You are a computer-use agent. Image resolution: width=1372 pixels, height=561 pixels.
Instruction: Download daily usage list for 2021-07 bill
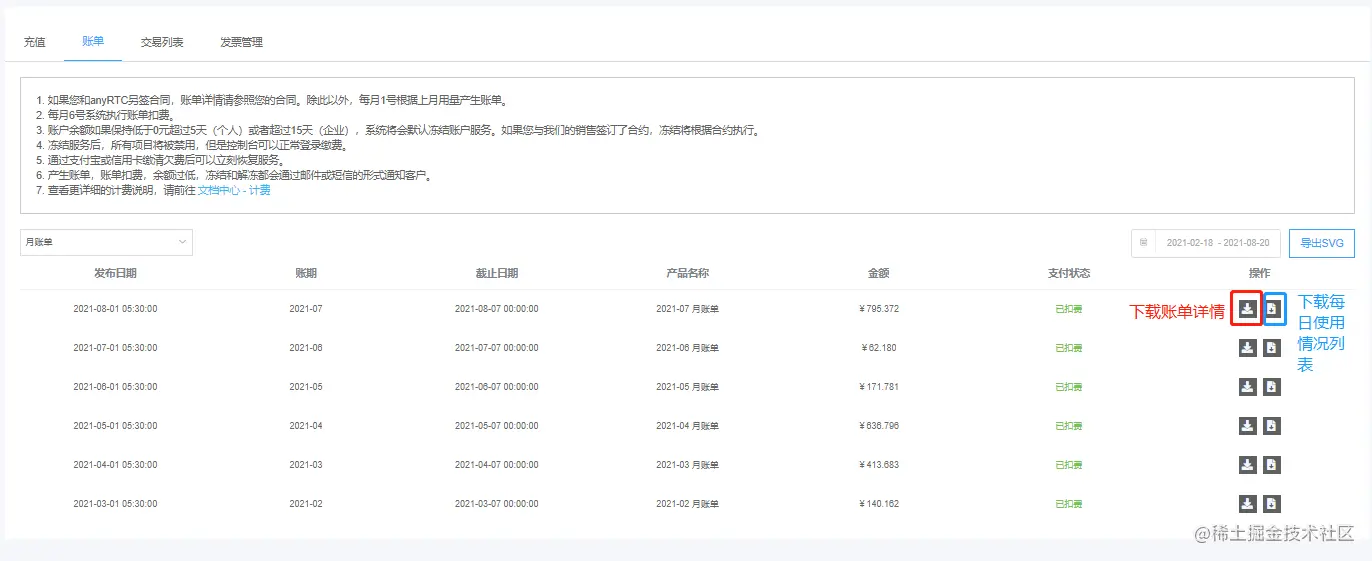(1271, 309)
